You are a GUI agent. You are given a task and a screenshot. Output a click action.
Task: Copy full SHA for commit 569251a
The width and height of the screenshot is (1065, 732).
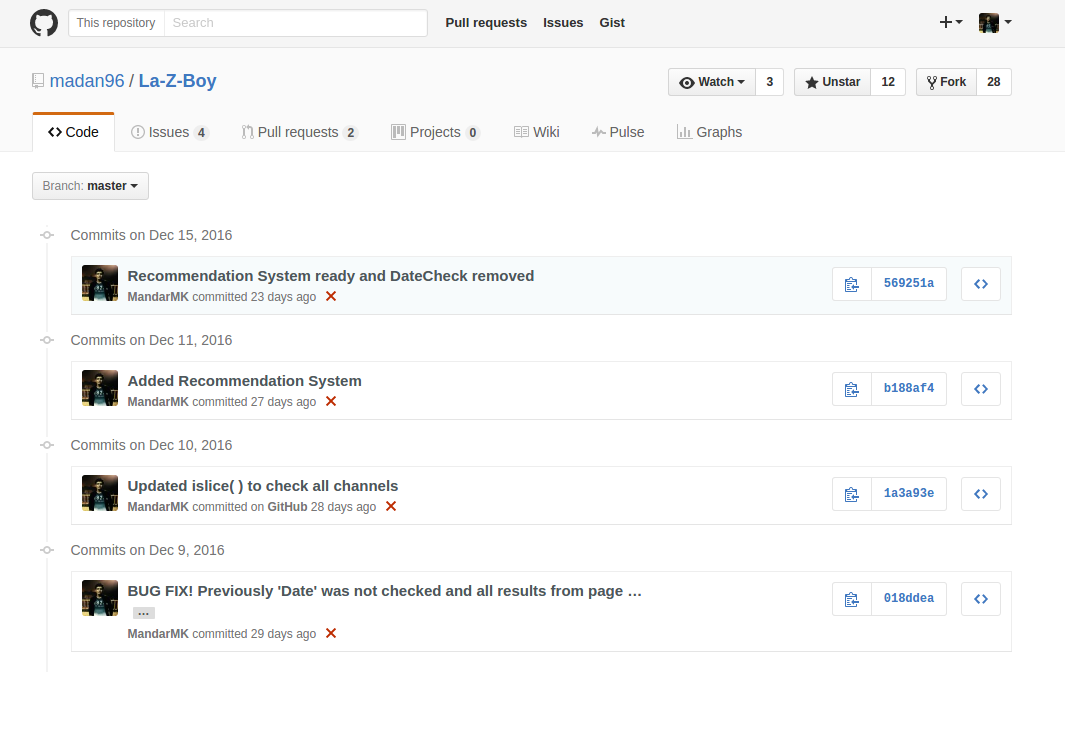[851, 284]
